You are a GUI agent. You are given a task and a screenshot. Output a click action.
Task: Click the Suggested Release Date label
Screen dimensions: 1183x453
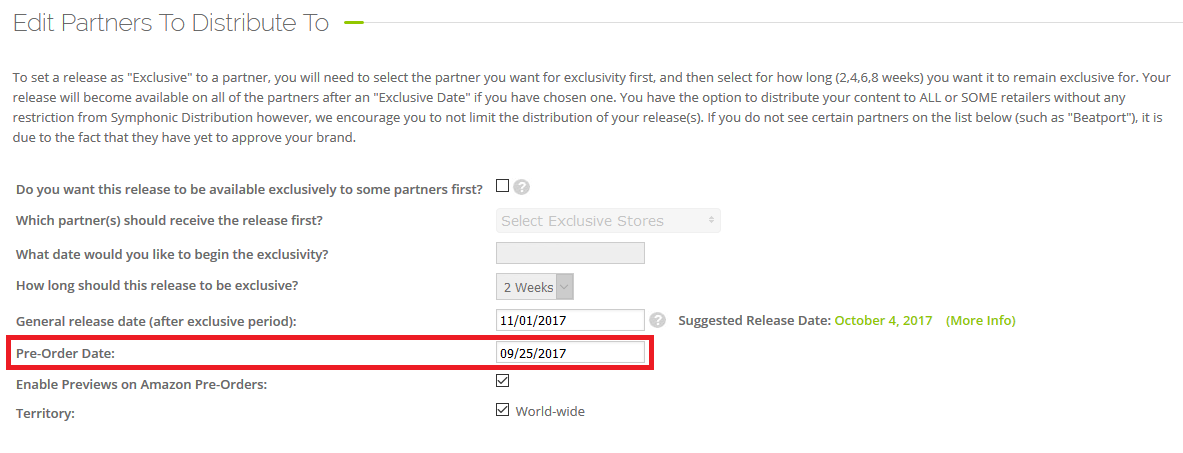(x=754, y=321)
